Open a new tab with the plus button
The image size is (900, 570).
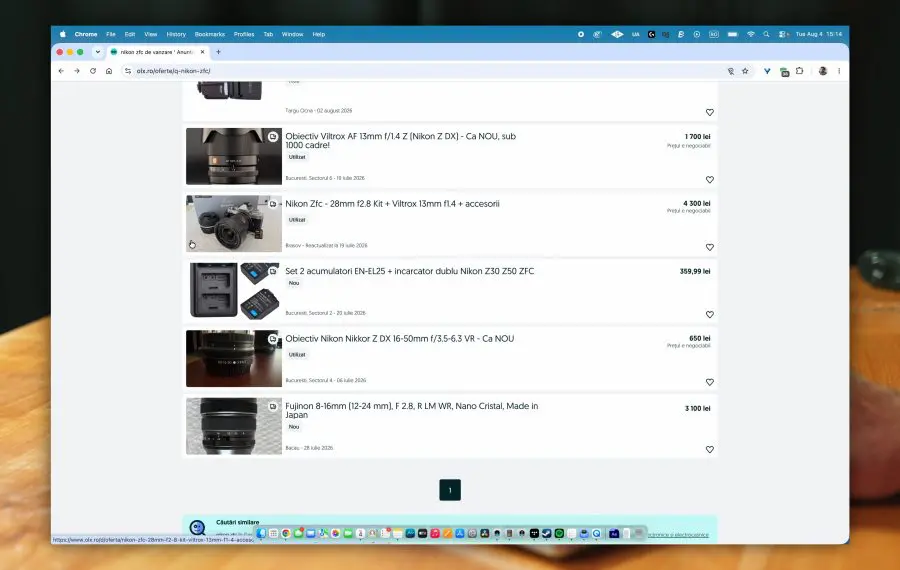218,52
